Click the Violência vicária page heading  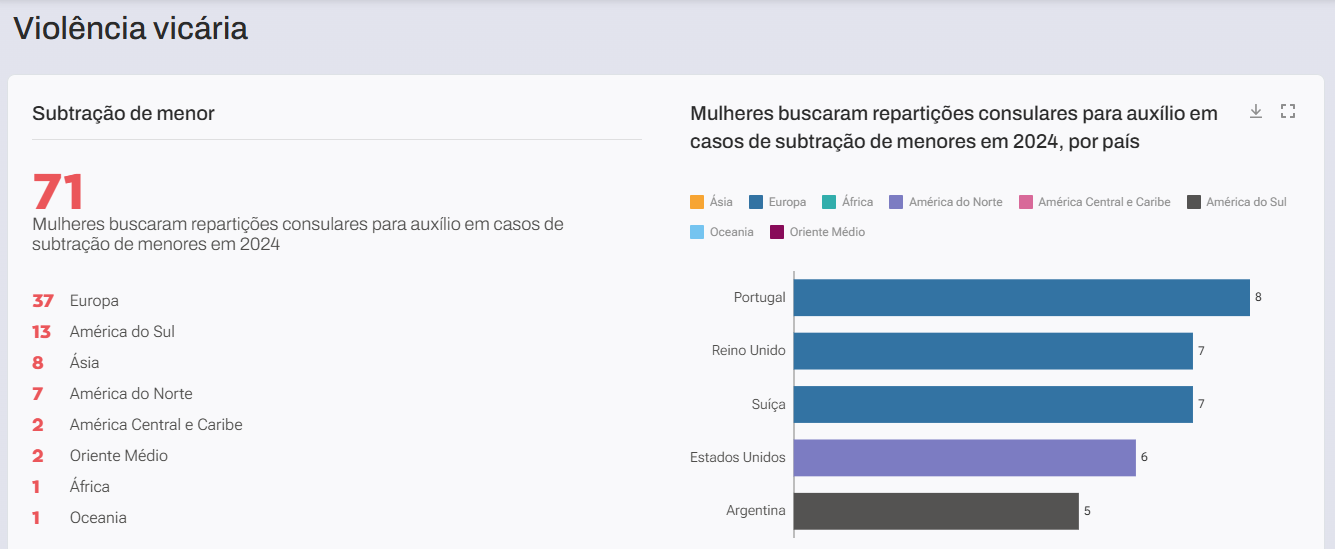130,28
